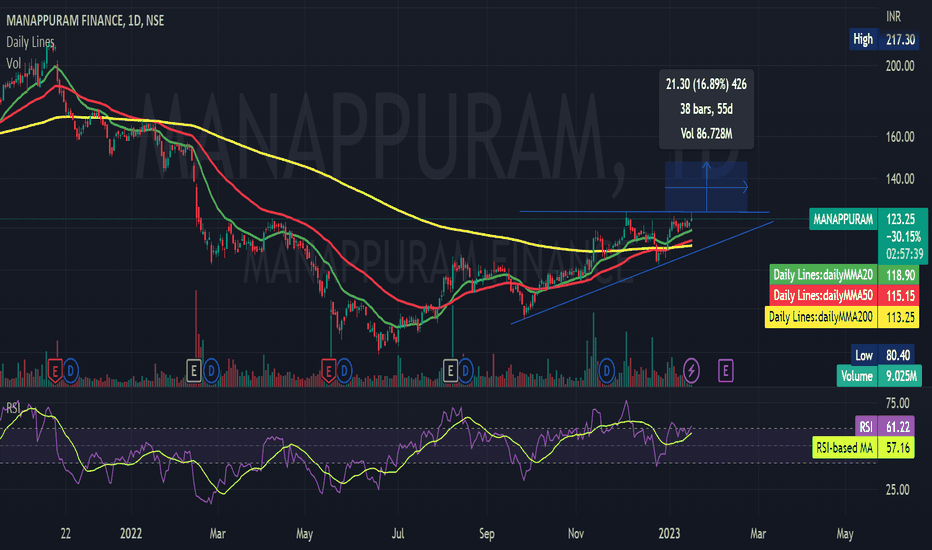Select the Volume 9.025M label

(879, 376)
